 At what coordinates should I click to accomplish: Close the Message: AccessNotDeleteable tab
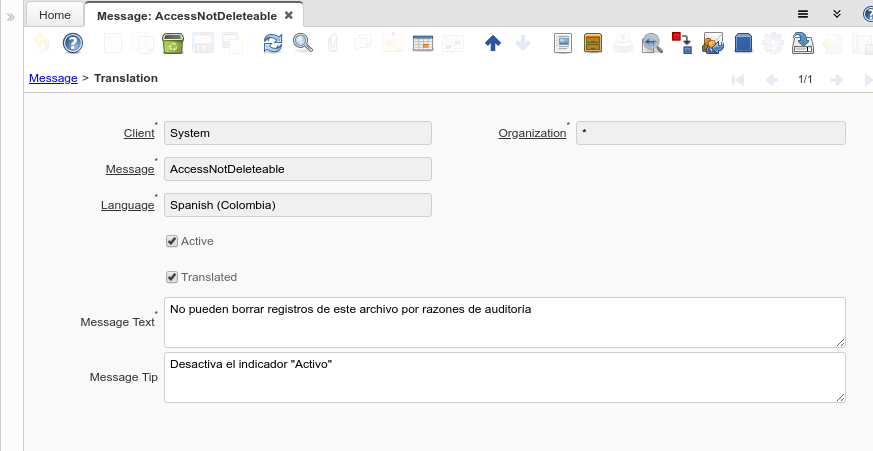point(289,15)
